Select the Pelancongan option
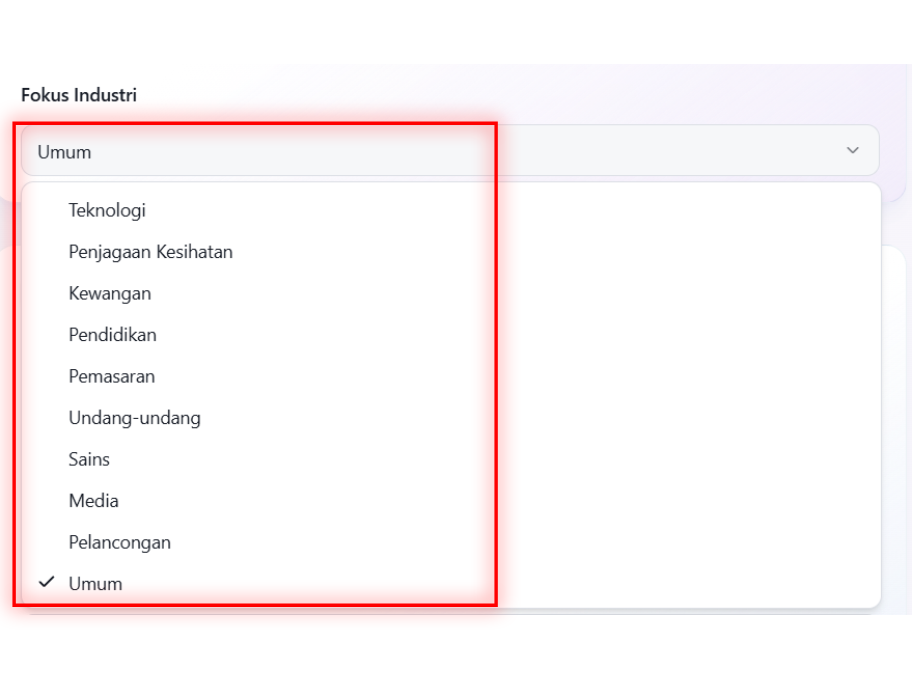 pyautogui.click(x=119, y=542)
